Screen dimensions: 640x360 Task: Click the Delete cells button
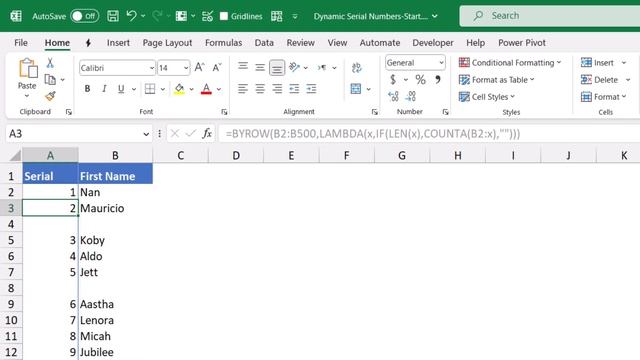[600, 80]
